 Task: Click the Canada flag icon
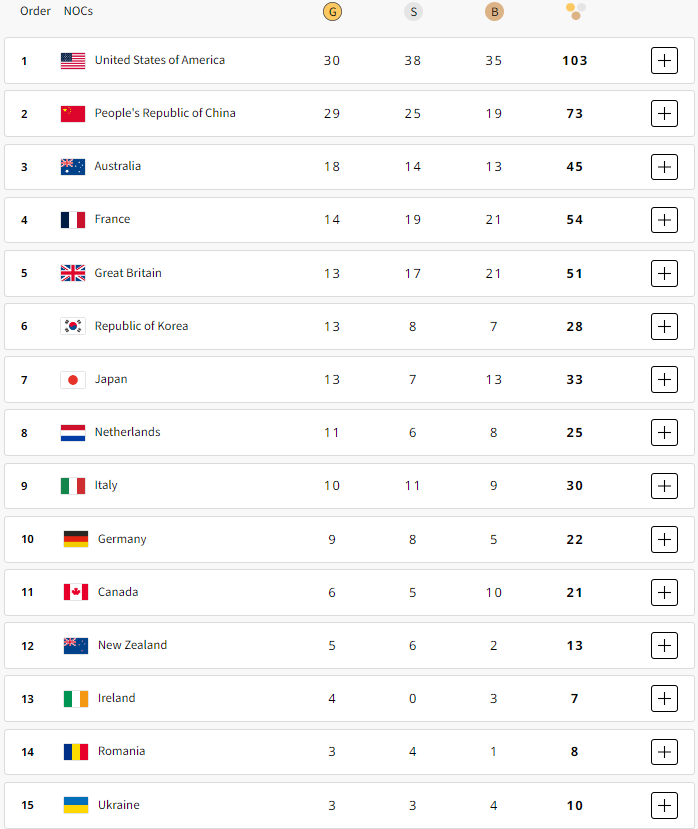pos(76,592)
